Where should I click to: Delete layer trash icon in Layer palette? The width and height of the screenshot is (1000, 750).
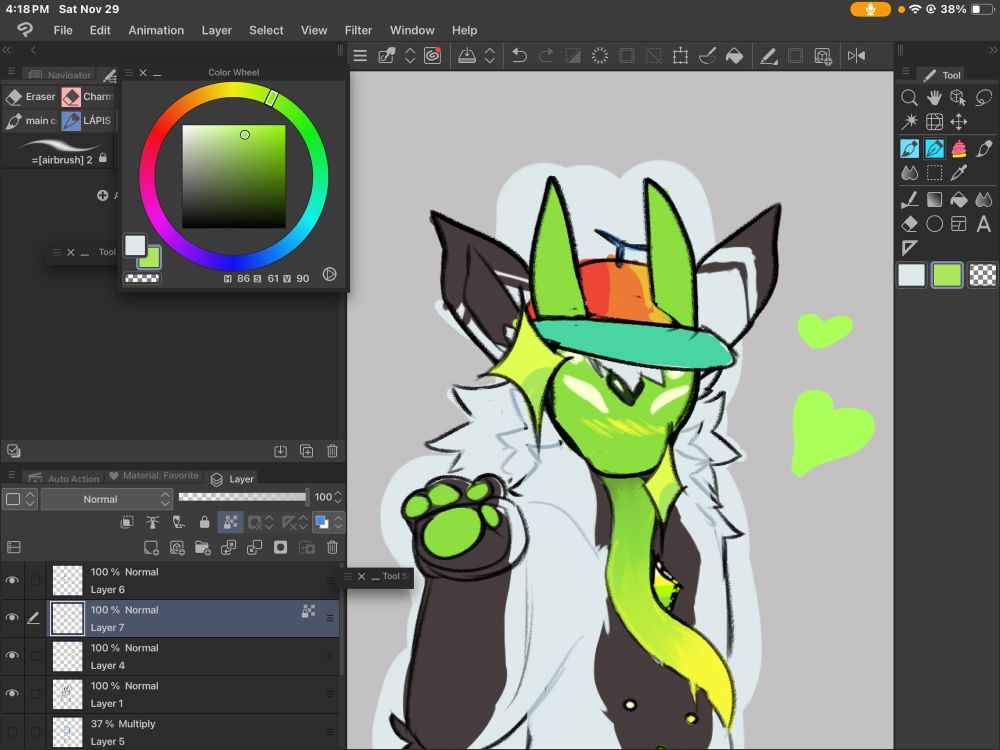coord(332,548)
